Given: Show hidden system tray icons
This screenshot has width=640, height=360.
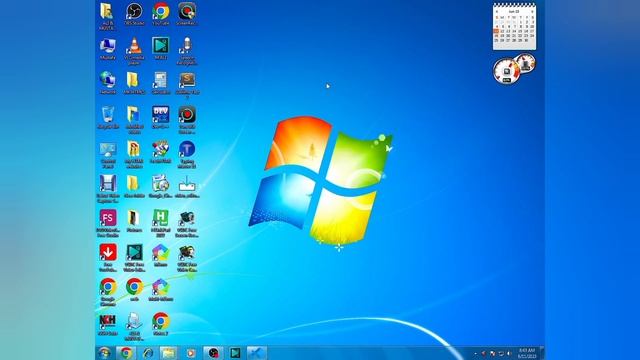Looking at the screenshot, I should point(475,353).
